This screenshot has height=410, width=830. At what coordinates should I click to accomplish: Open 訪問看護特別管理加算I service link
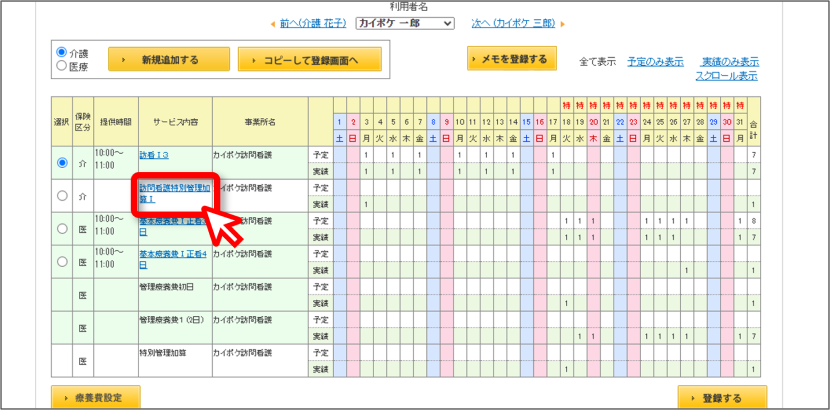175,194
